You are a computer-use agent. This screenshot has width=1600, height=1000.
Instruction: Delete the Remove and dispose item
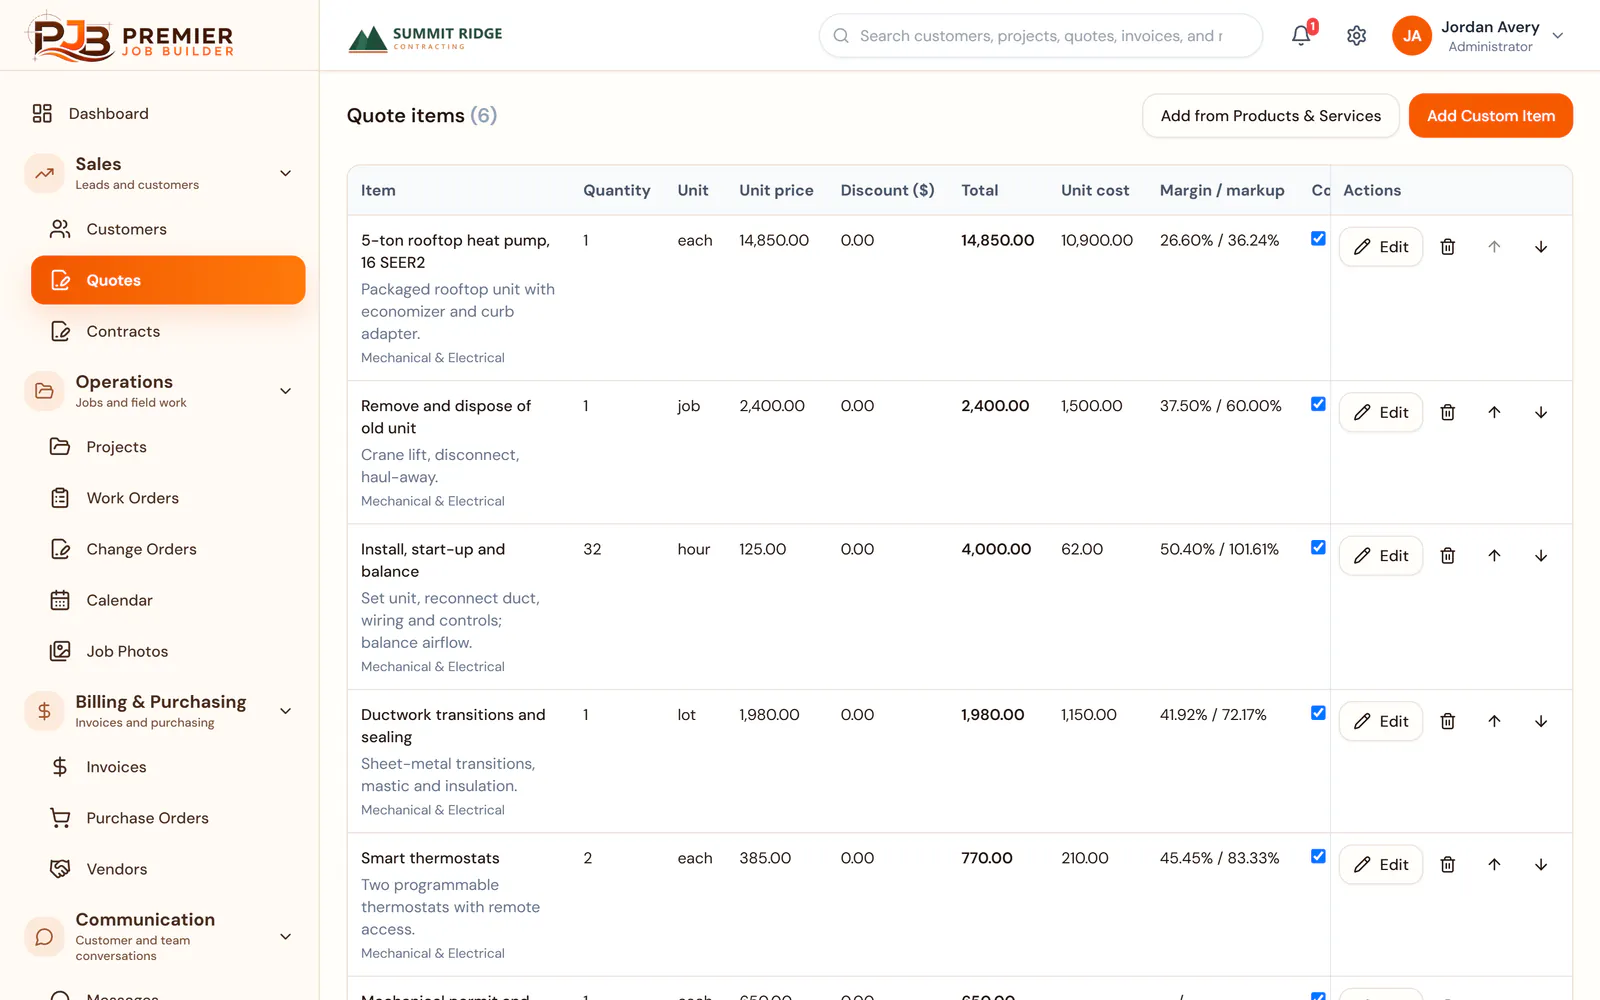(x=1447, y=412)
